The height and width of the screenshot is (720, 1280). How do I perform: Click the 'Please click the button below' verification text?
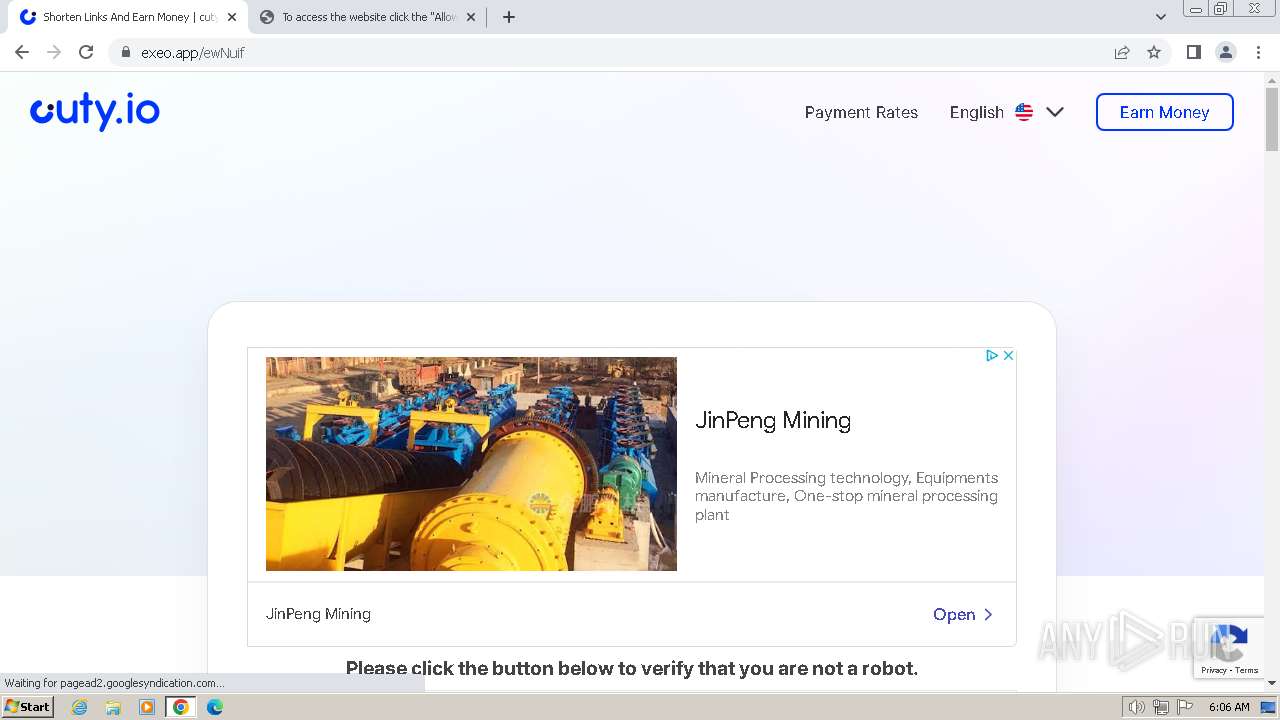pos(632,668)
